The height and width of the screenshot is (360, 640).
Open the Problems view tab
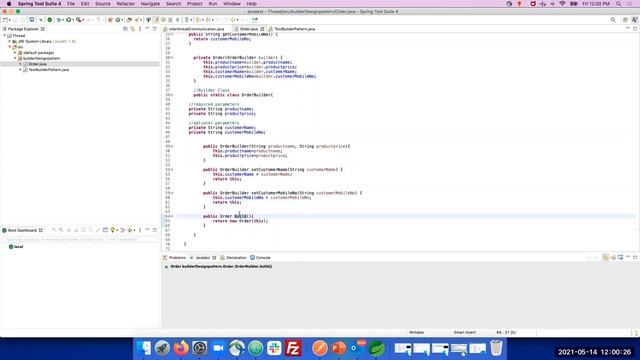[x=174, y=258]
